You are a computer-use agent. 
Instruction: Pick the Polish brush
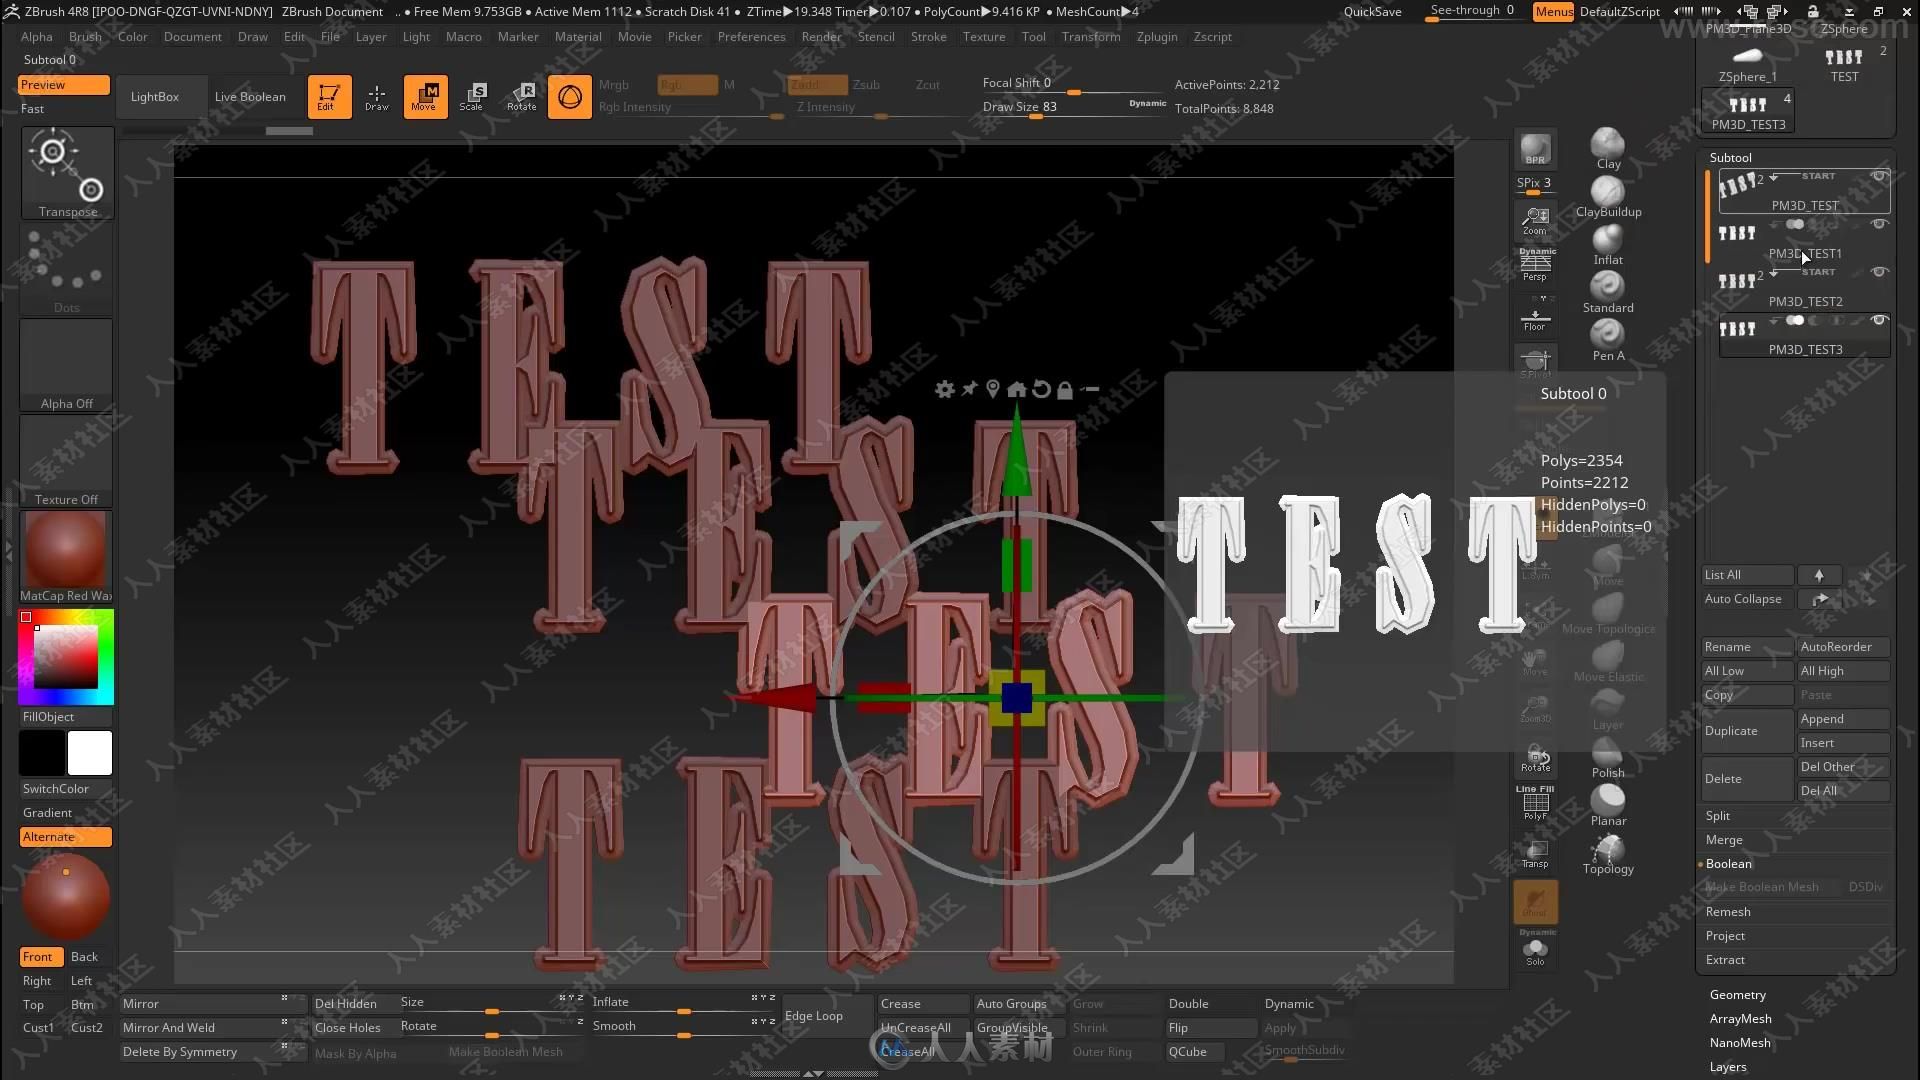[1608, 757]
